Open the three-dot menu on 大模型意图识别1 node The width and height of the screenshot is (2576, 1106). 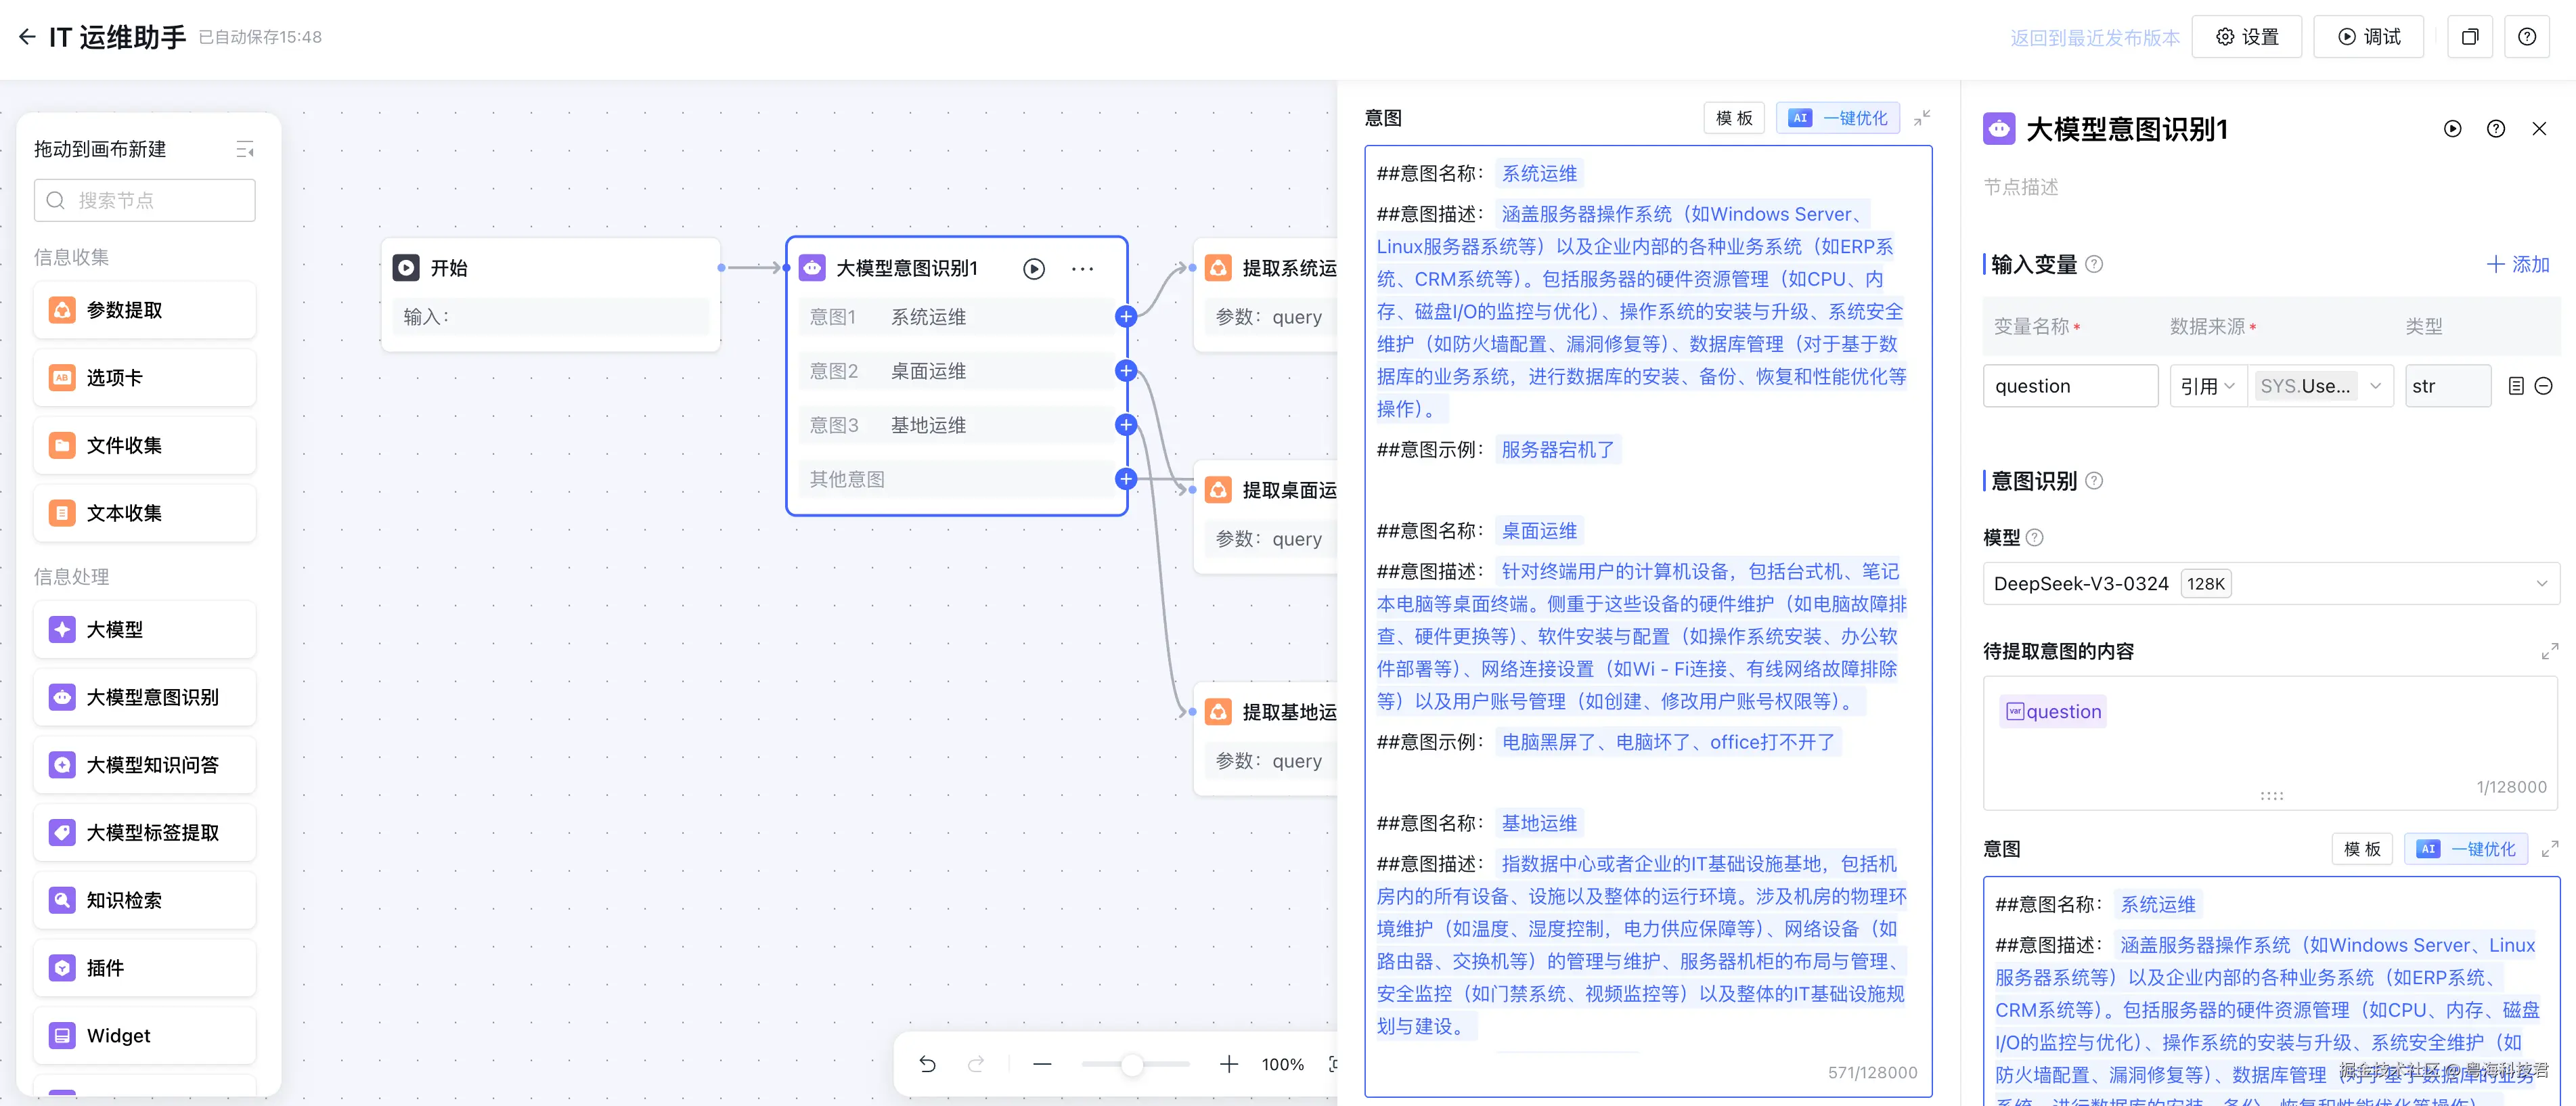tap(1082, 269)
